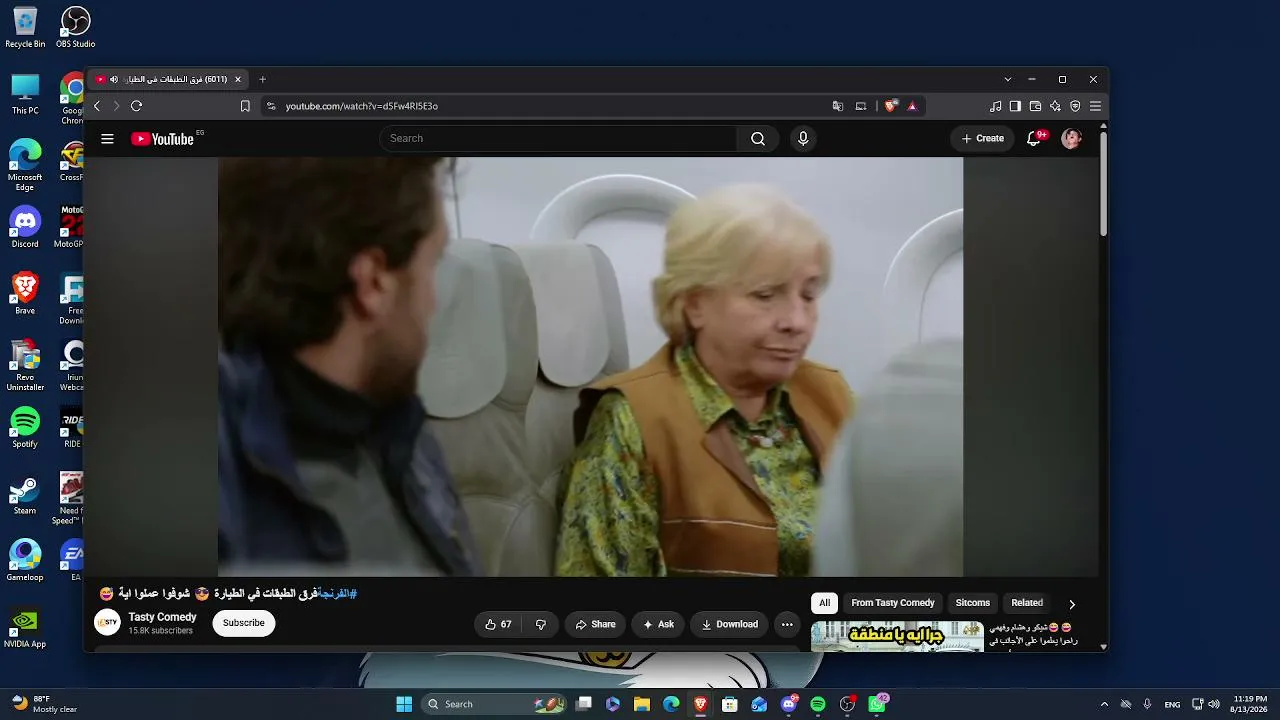Click the hashtag link in video title

[x=336, y=593]
